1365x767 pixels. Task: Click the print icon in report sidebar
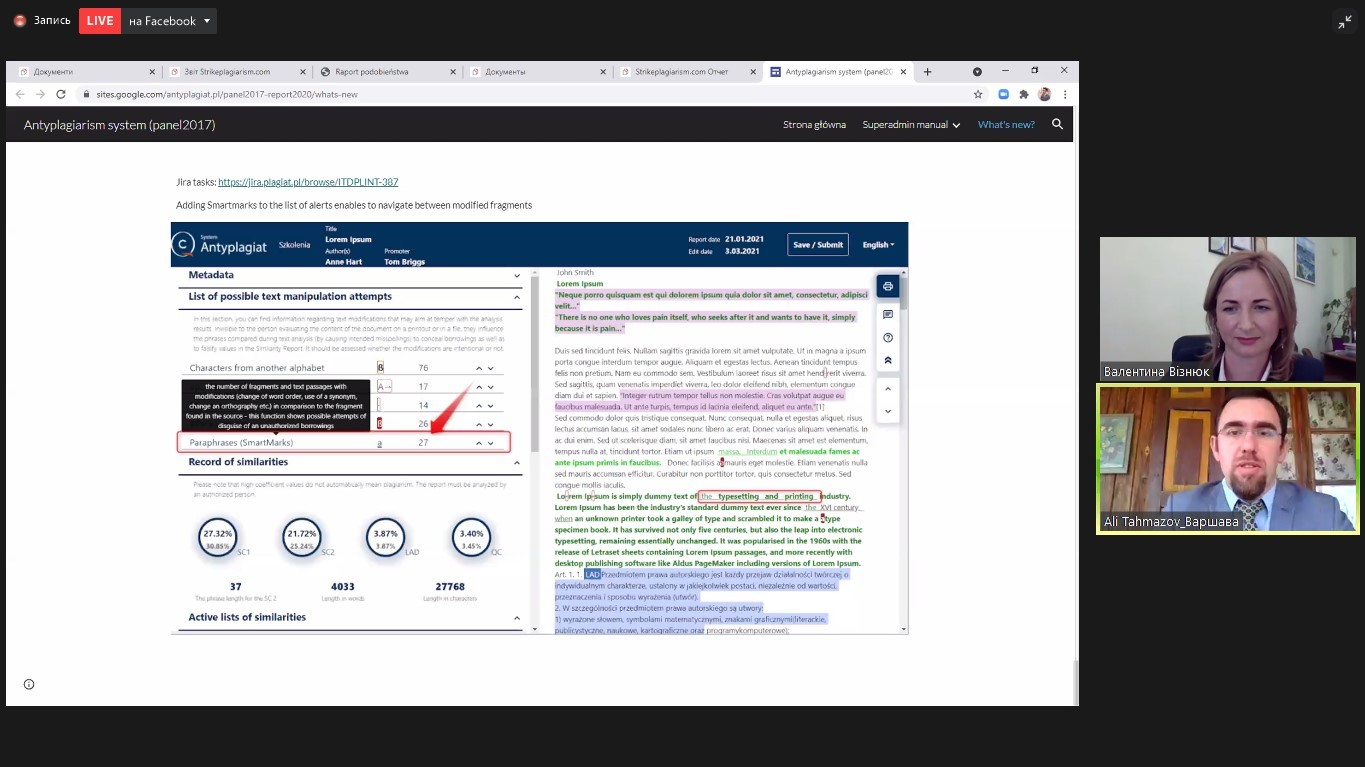[x=887, y=287]
